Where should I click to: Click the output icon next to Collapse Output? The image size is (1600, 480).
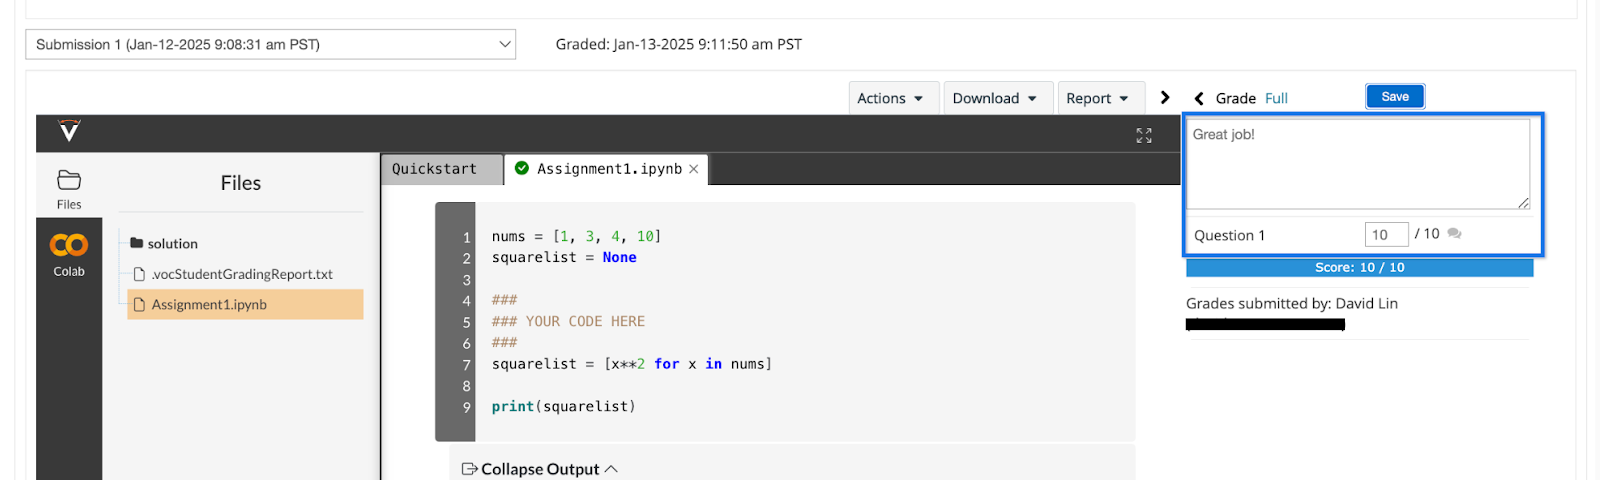click(x=469, y=469)
